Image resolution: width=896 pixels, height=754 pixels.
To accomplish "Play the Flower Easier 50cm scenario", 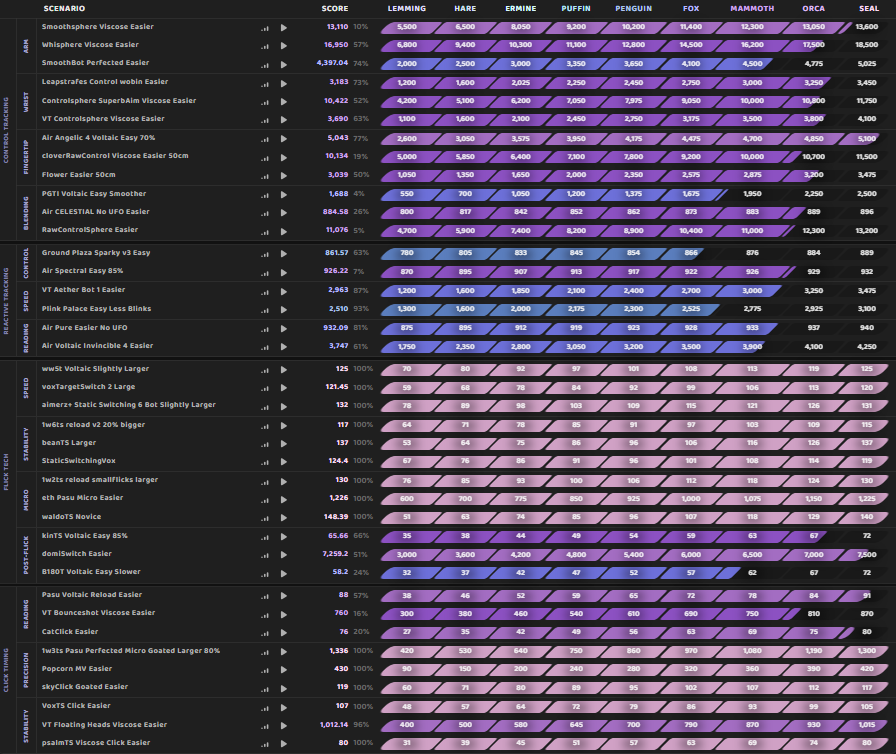I will tap(284, 176).
